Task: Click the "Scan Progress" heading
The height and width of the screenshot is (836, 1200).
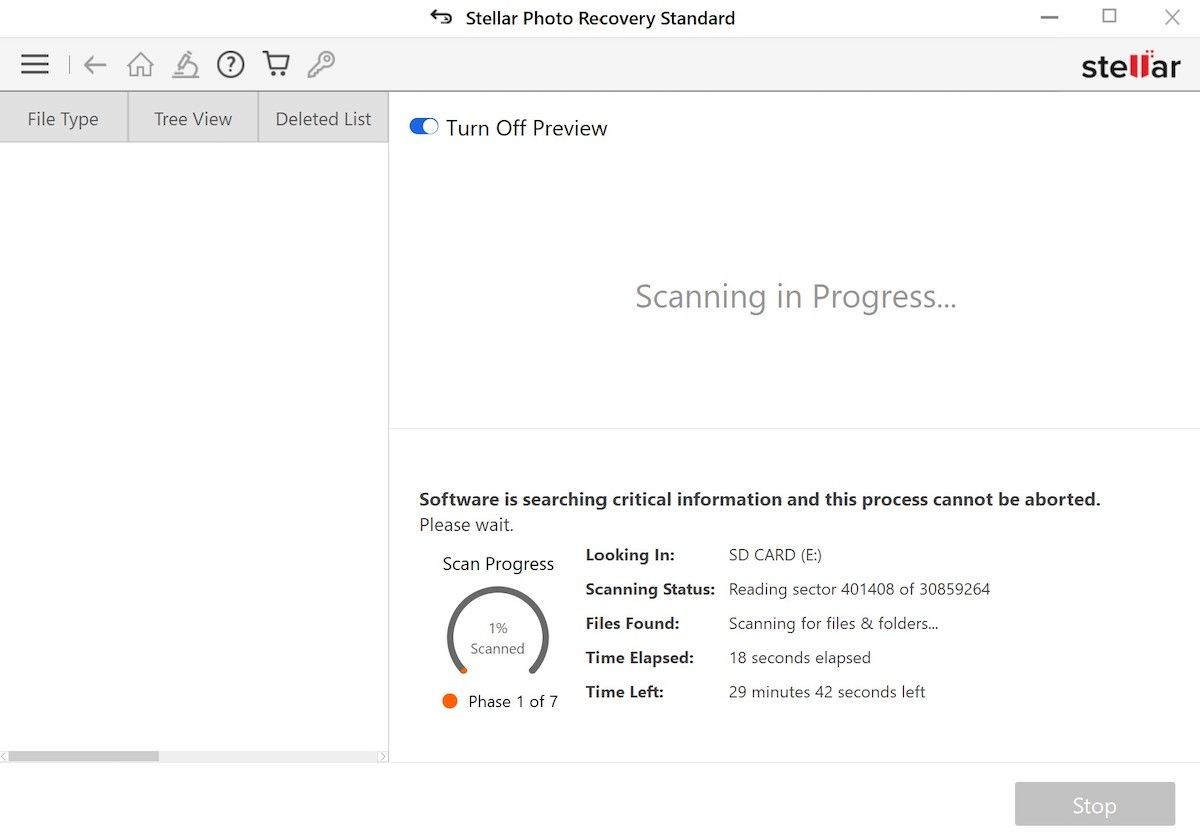Action: click(x=498, y=564)
